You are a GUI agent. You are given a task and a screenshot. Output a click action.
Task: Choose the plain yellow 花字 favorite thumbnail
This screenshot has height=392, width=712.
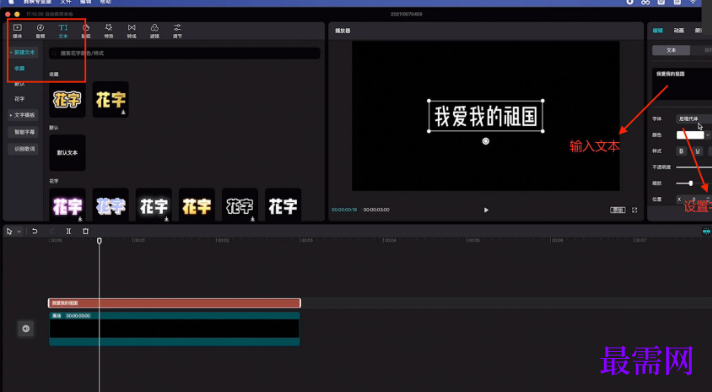(x=111, y=99)
